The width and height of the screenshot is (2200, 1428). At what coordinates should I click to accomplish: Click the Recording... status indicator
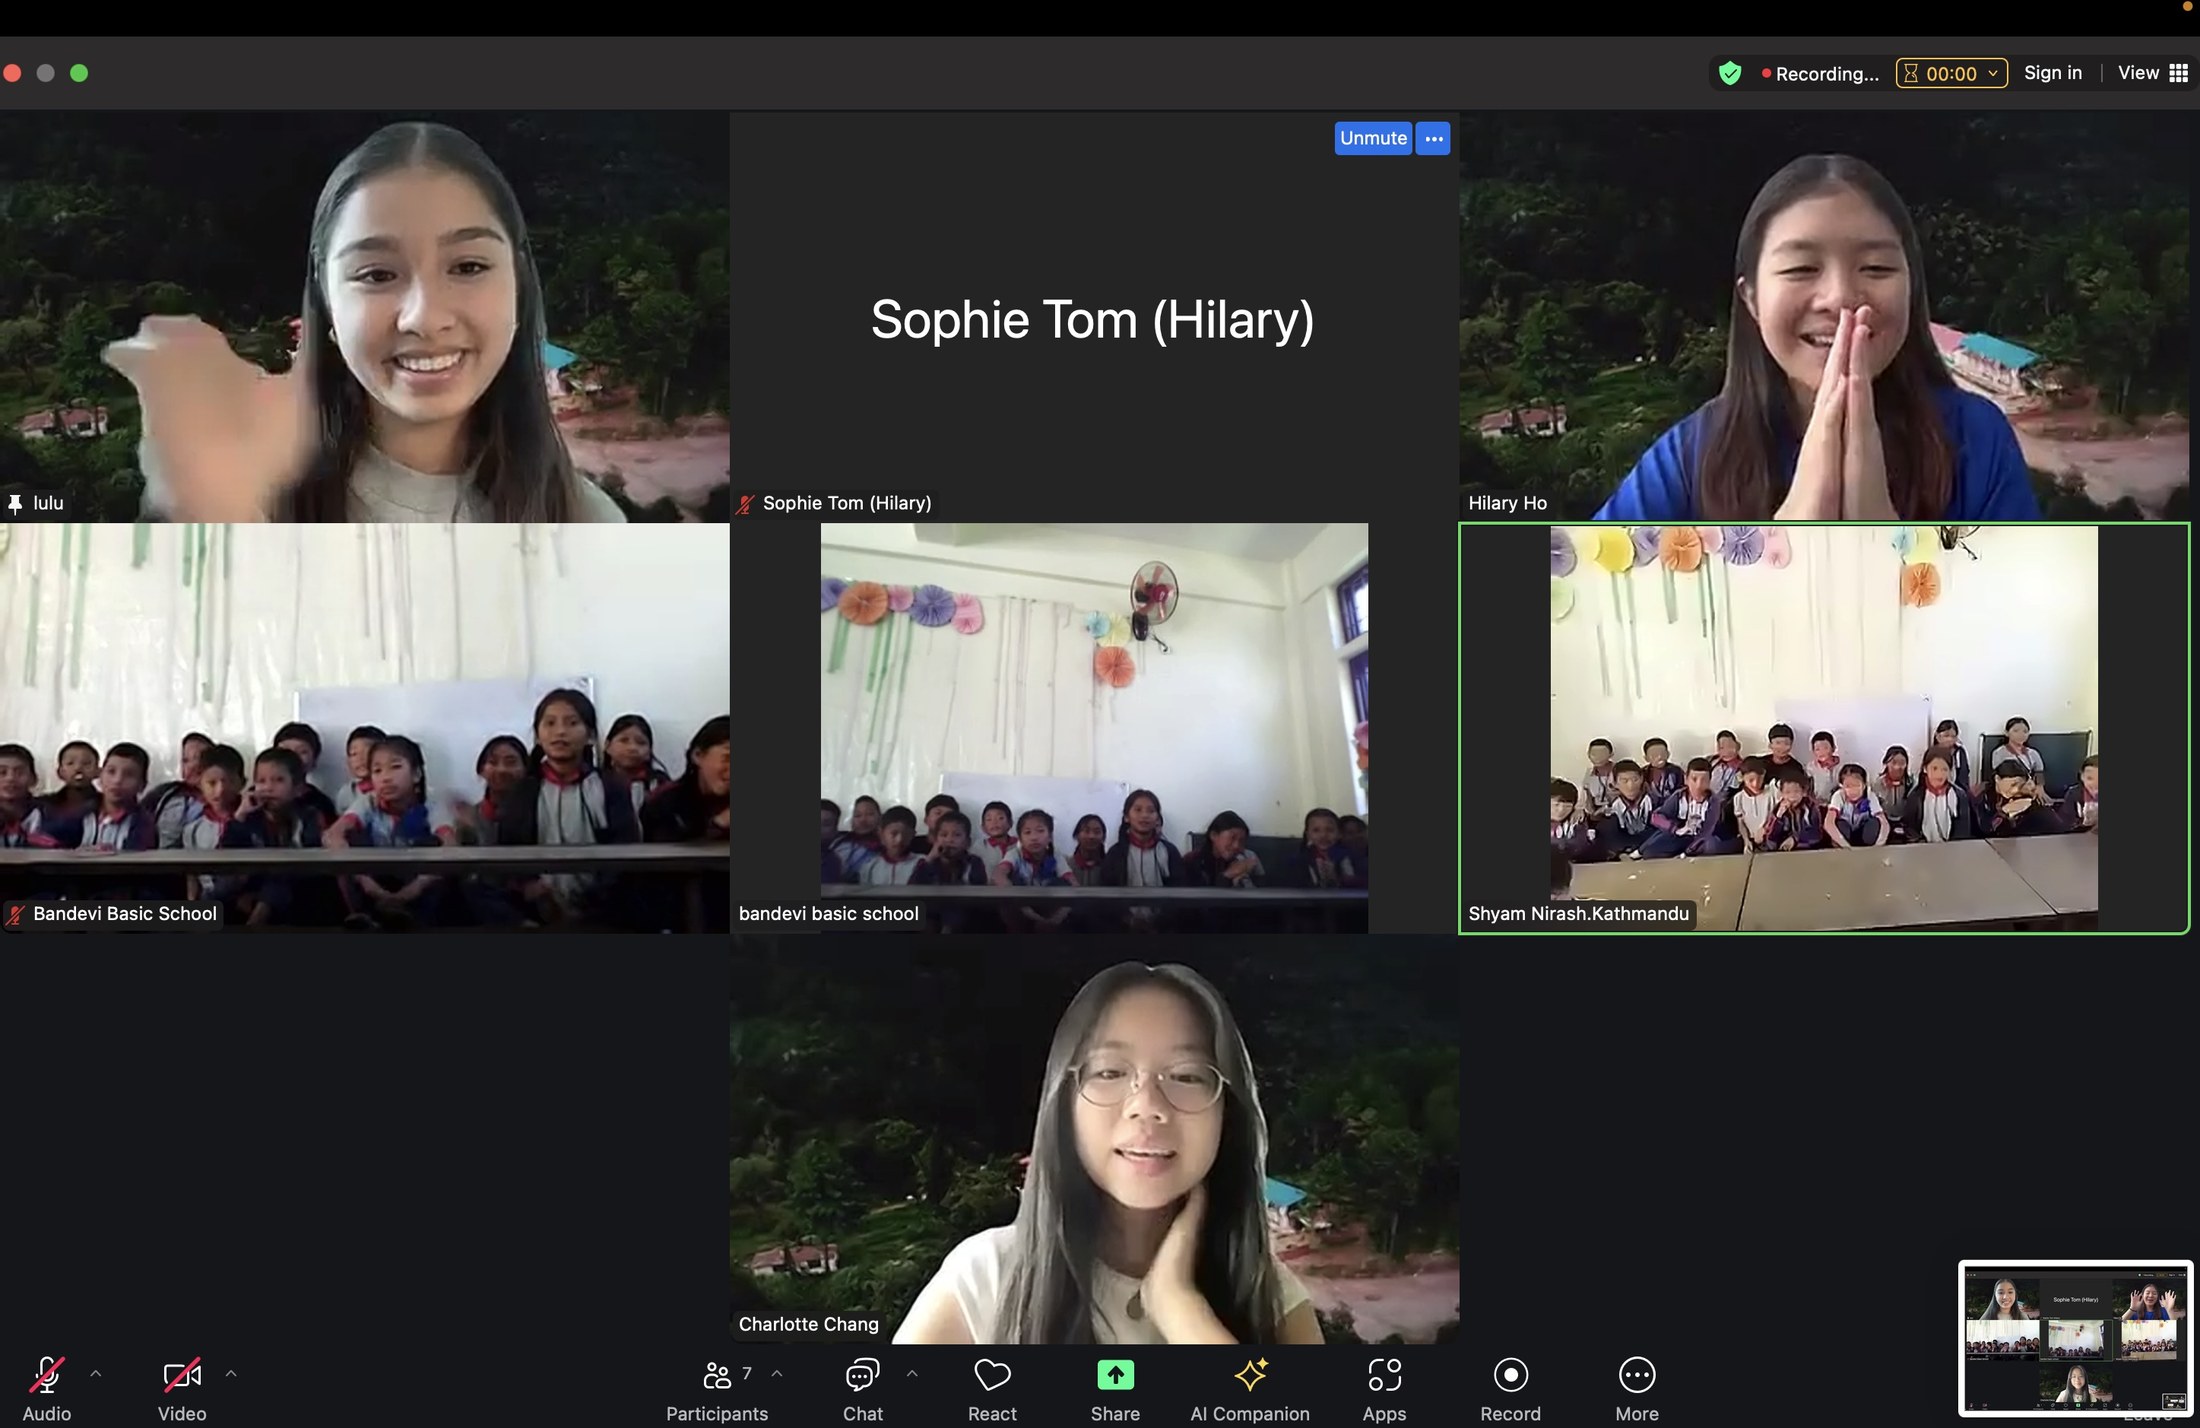point(1820,73)
